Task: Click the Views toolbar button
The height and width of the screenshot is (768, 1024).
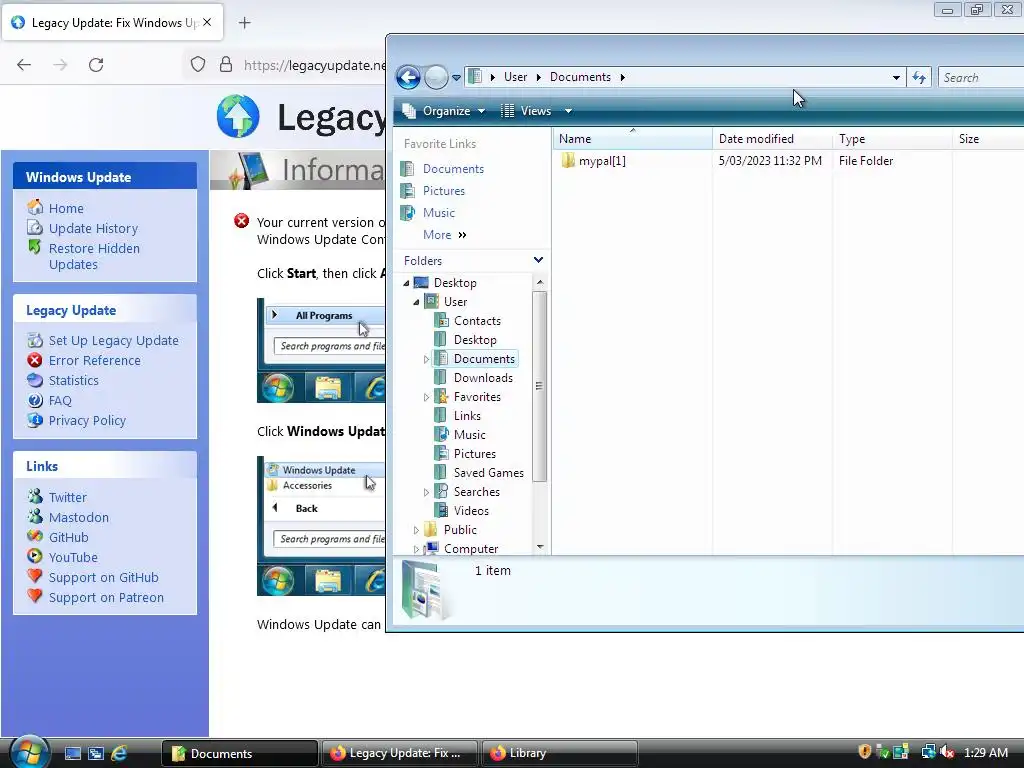Action: click(x=527, y=111)
